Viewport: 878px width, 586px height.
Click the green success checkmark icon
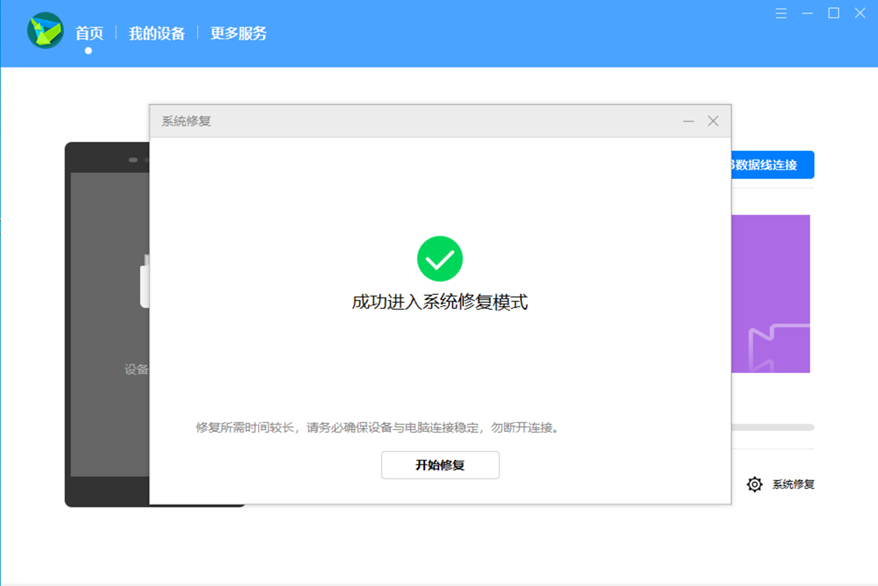pyautogui.click(x=440, y=259)
